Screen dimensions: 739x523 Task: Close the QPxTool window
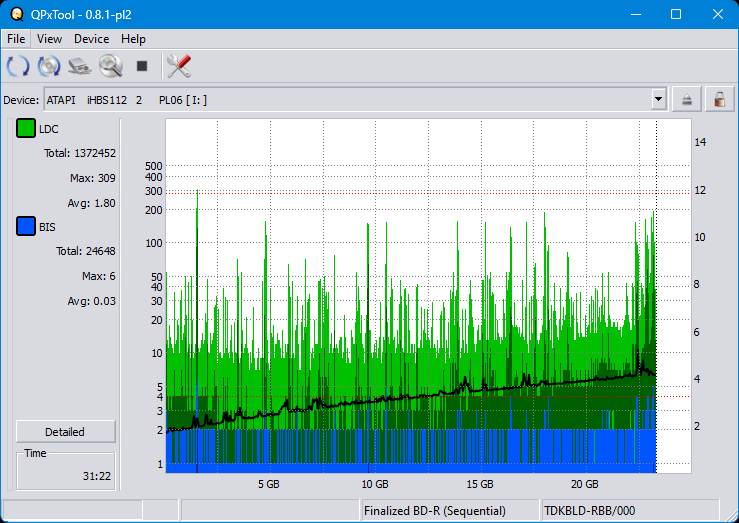coord(717,14)
